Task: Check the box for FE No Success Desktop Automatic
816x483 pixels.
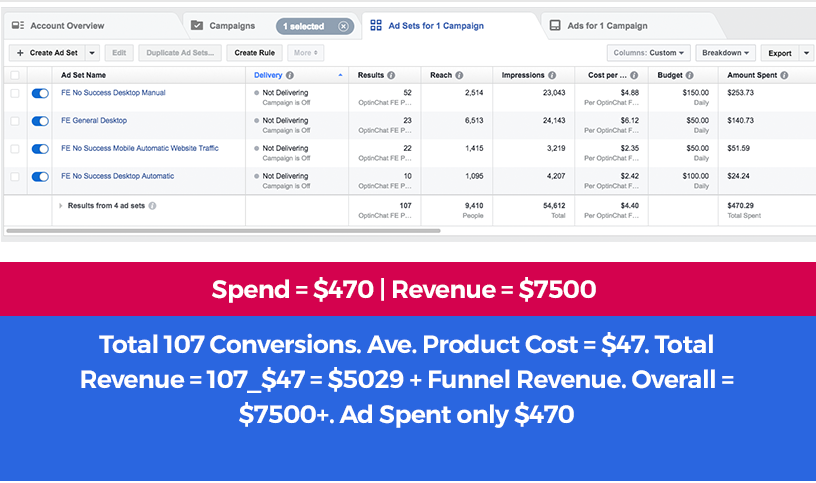Action: click(14, 177)
